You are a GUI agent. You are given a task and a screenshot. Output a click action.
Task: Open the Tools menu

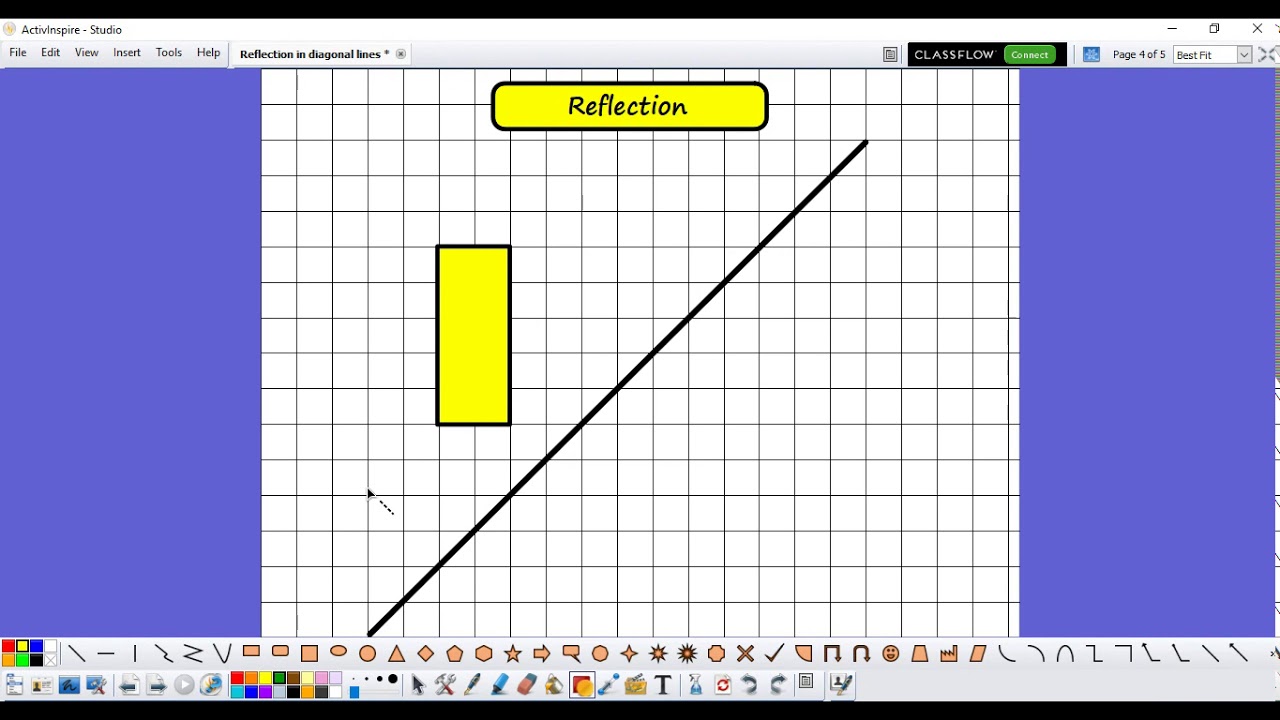coord(169,53)
